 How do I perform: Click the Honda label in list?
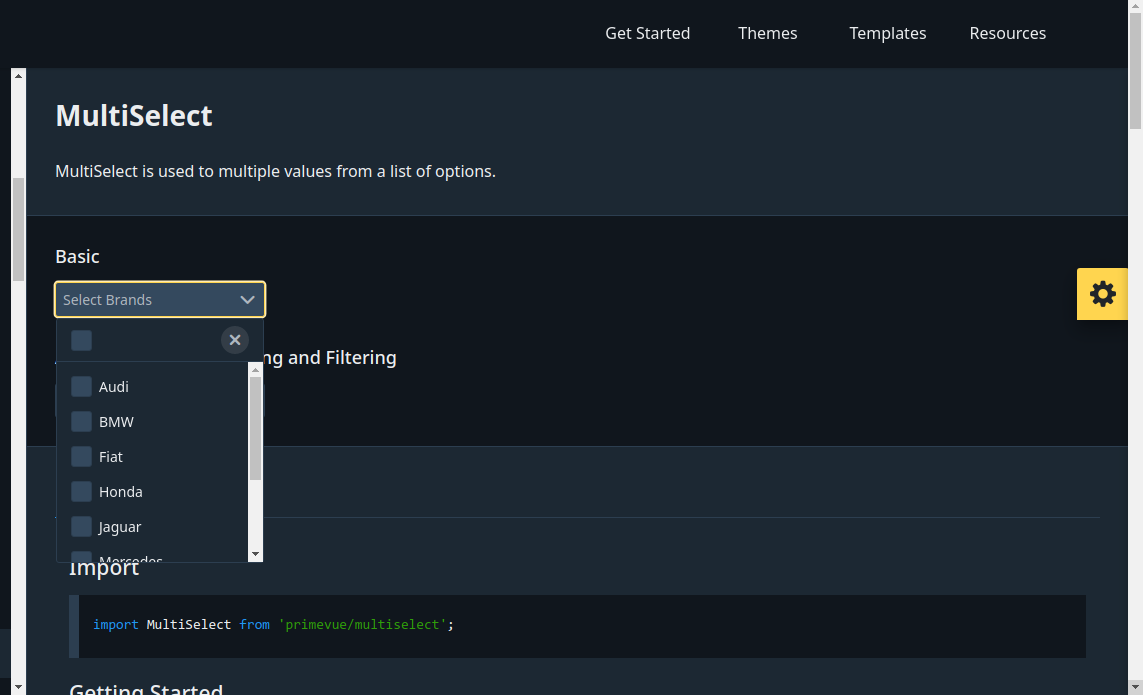[120, 492]
